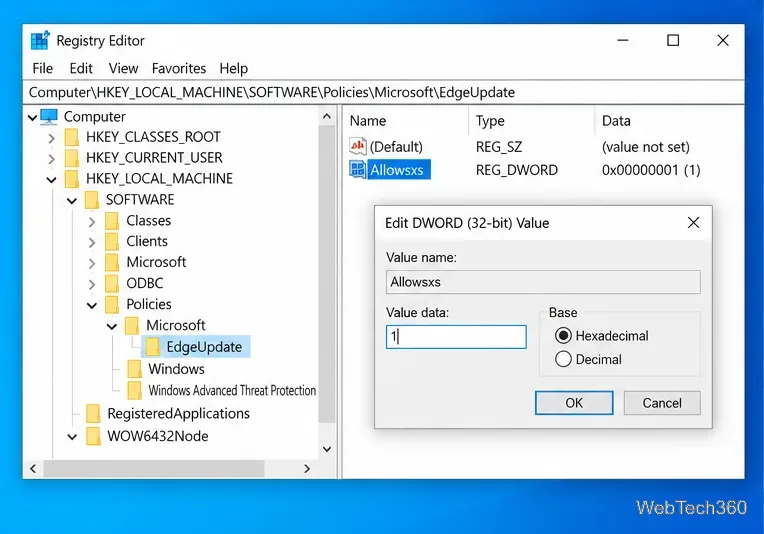Image resolution: width=764 pixels, height=534 pixels.
Task: Click the EdgeUpdate folder icon
Action: [153, 347]
